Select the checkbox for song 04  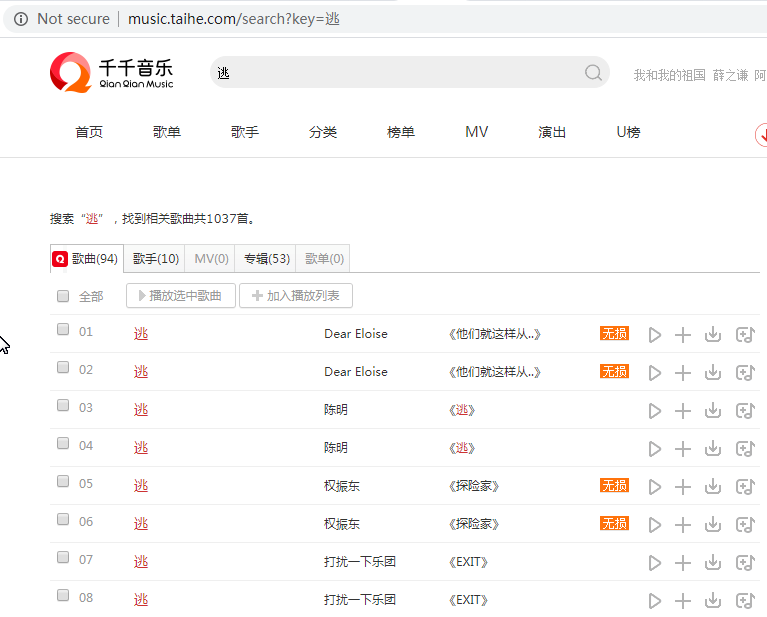click(63, 444)
